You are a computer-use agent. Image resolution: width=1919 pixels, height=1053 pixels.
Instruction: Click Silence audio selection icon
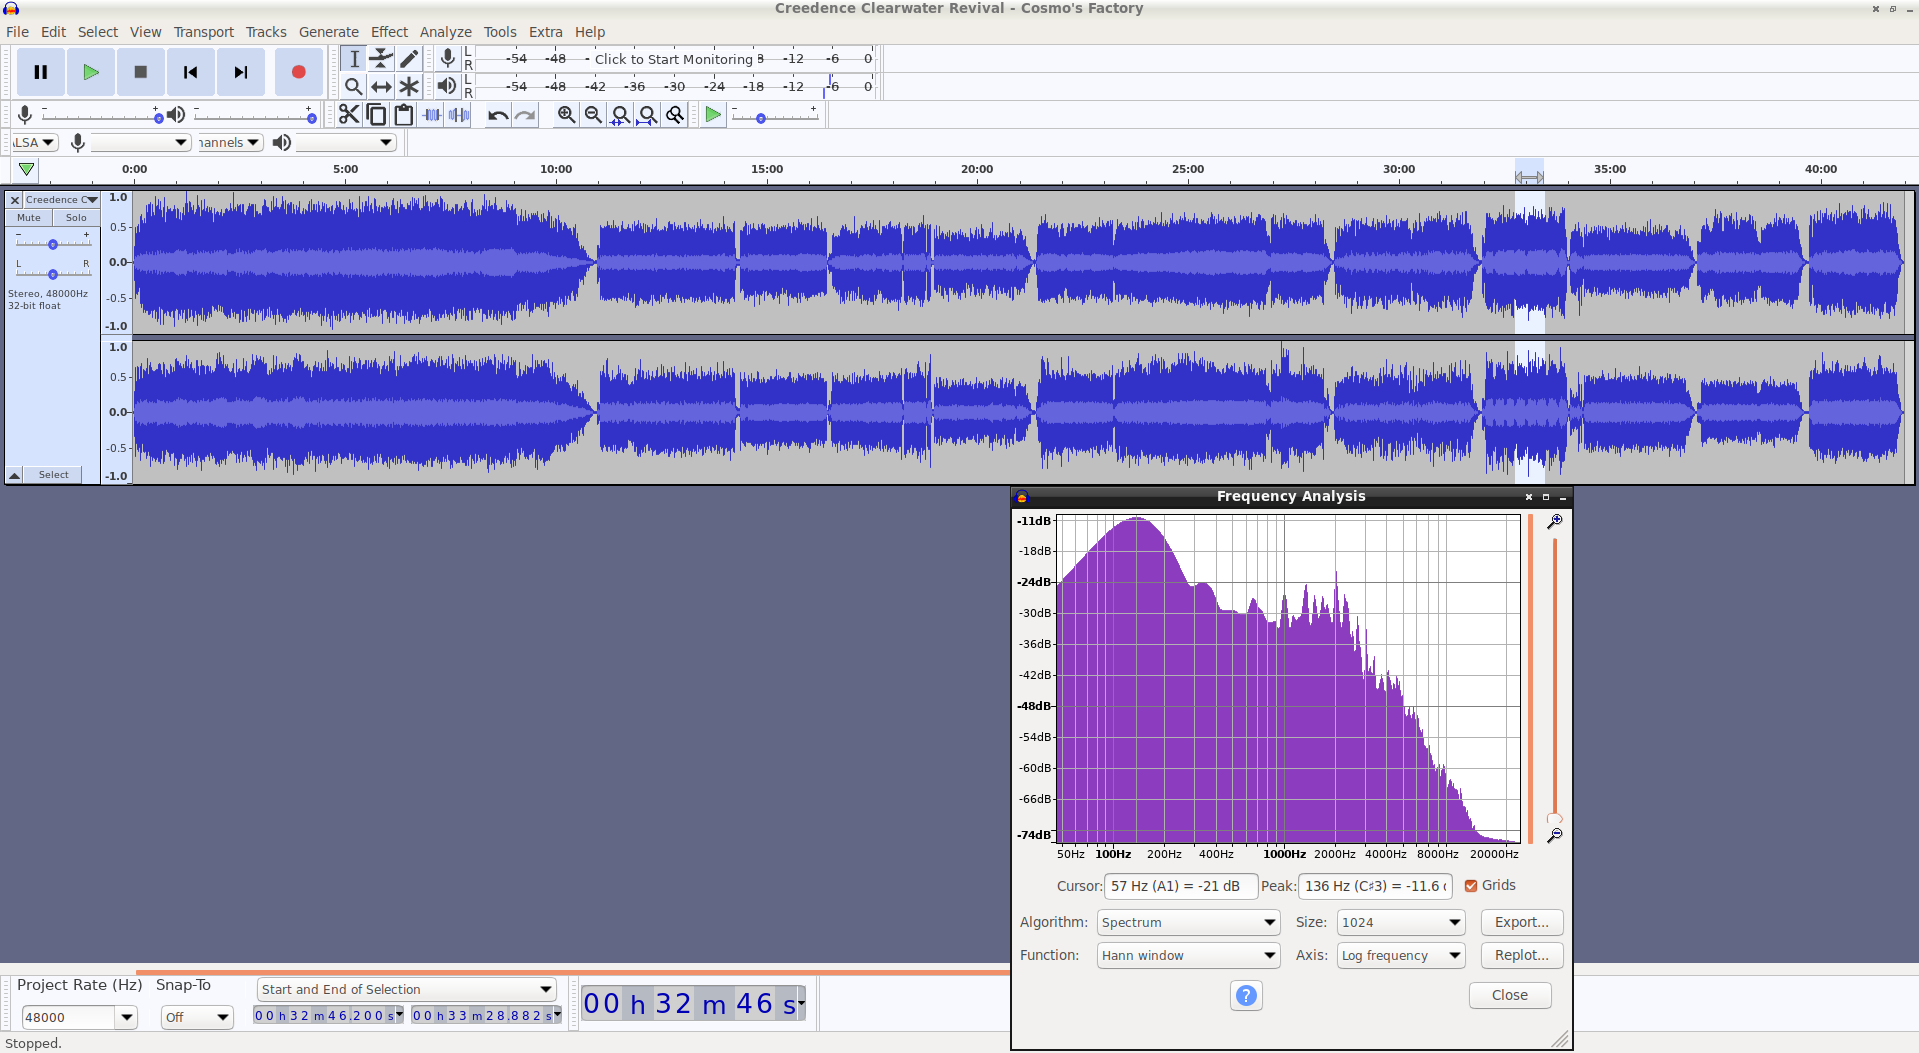click(x=459, y=115)
